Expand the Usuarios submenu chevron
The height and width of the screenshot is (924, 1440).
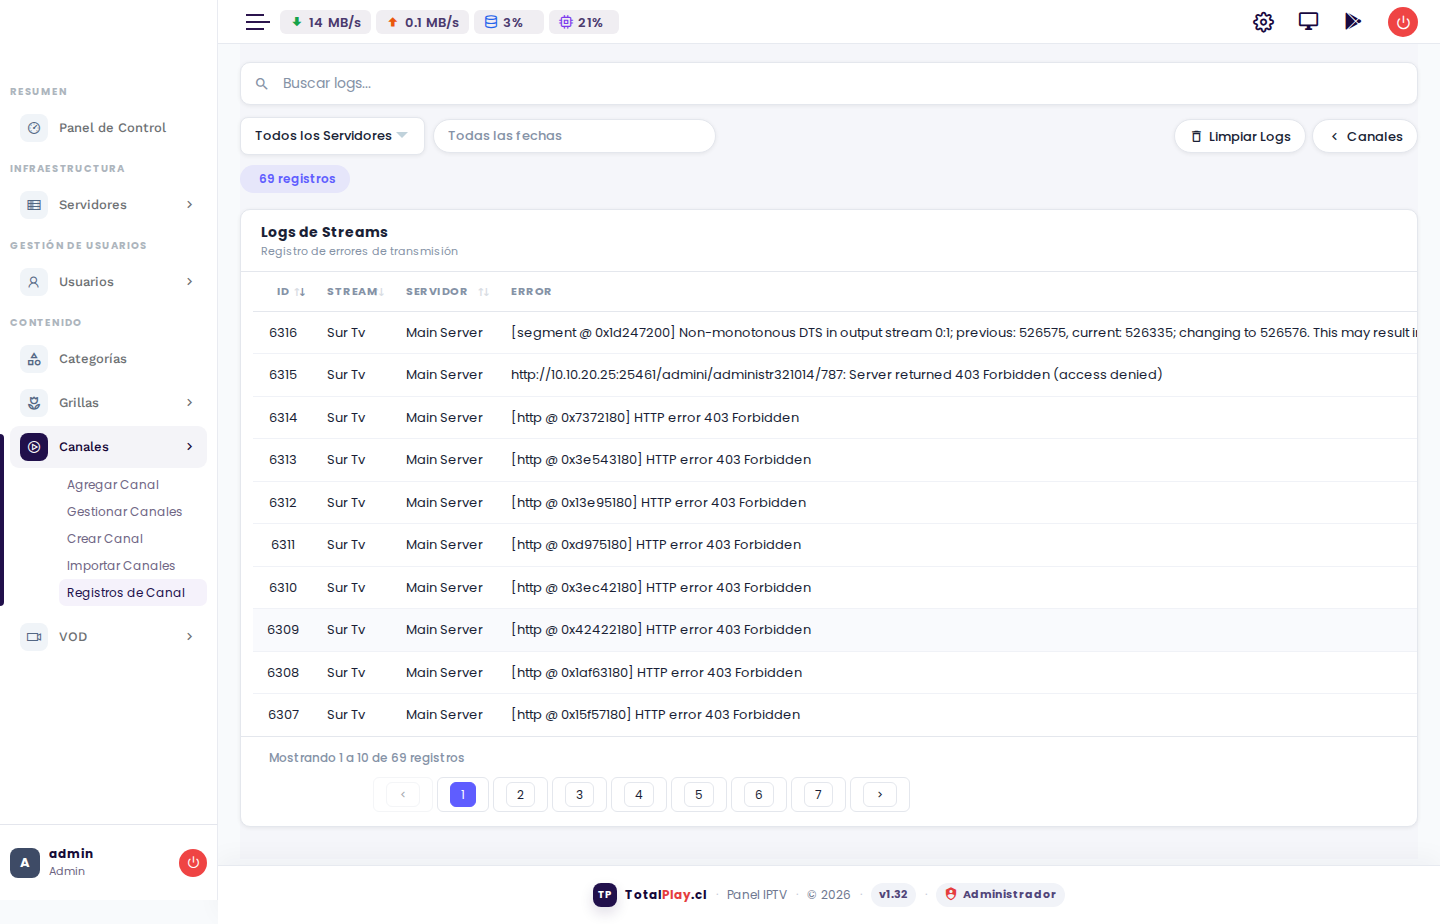tap(190, 282)
